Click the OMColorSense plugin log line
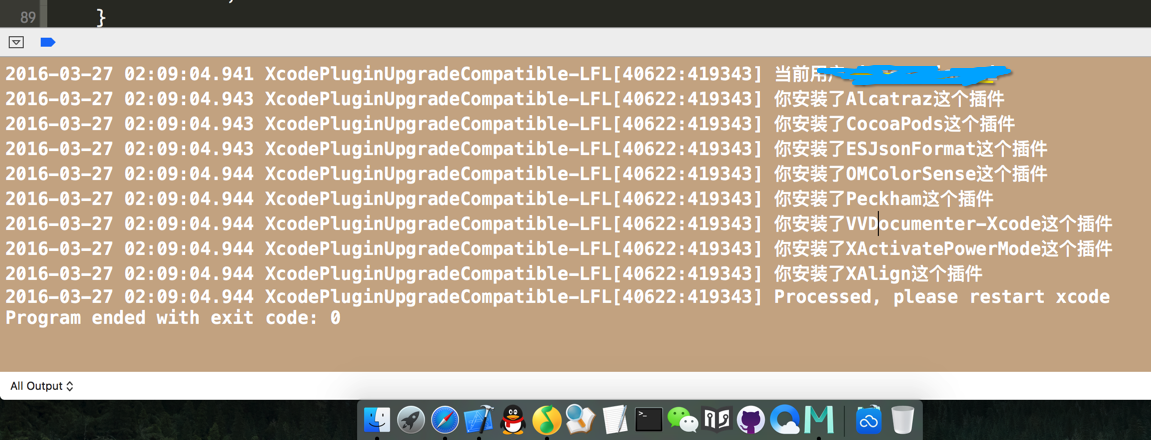 click(x=526, y=173)
